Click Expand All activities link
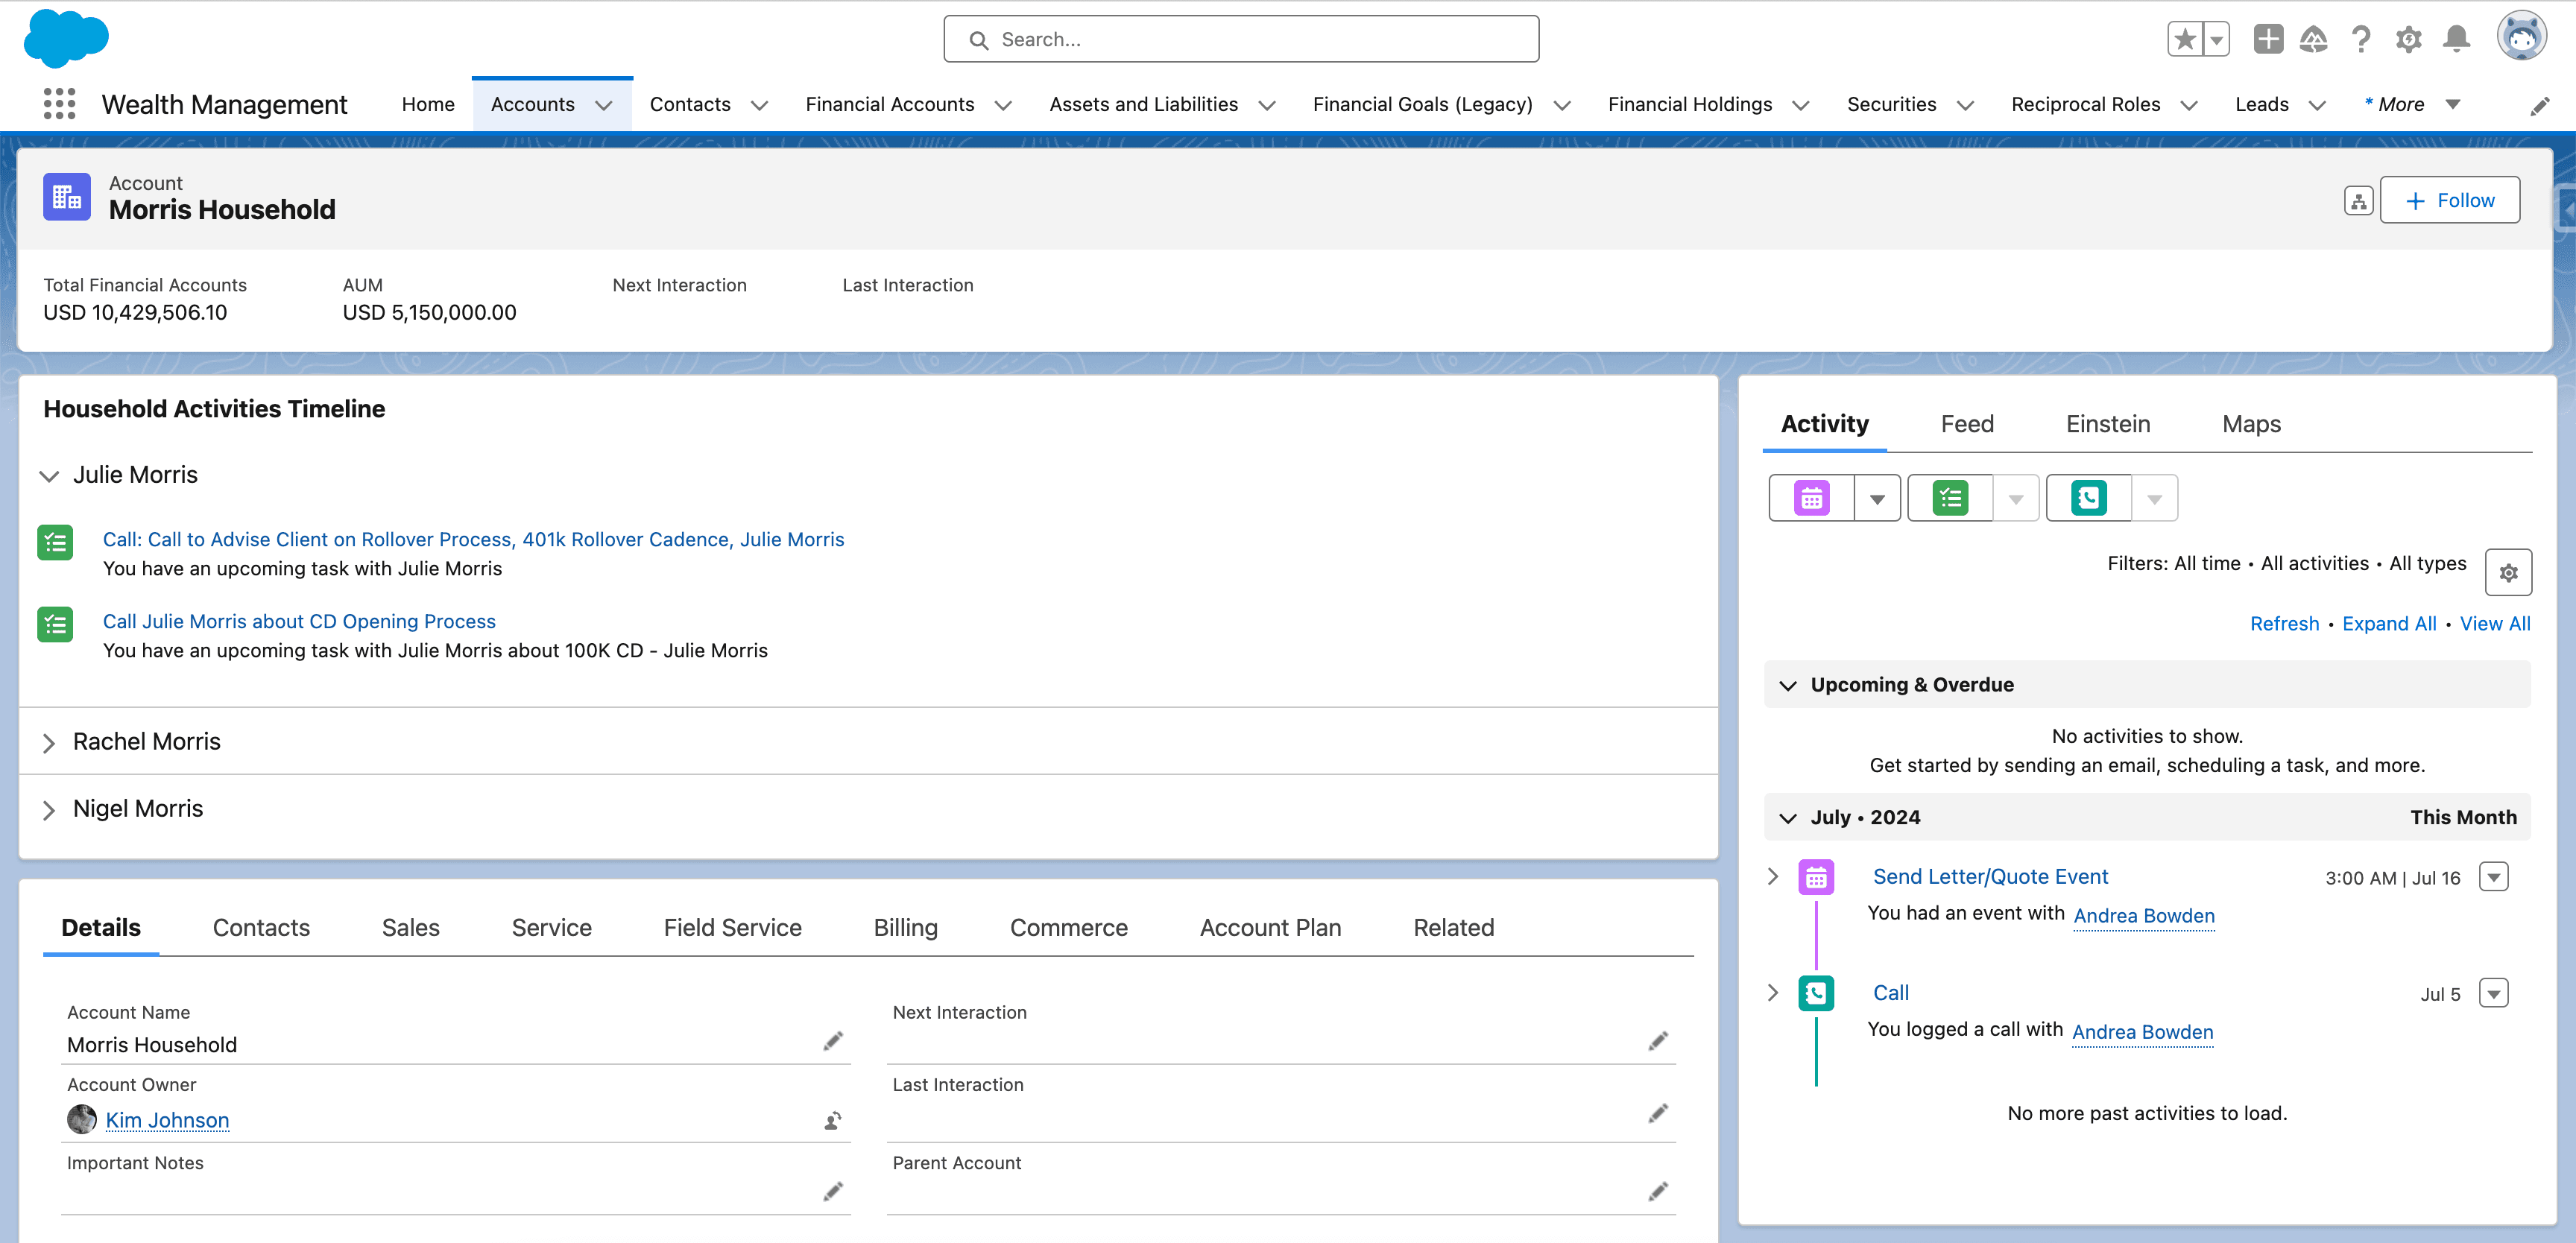Image resolution: width=2576 pixels, height=1243 pixels. tap(2389, 623)
